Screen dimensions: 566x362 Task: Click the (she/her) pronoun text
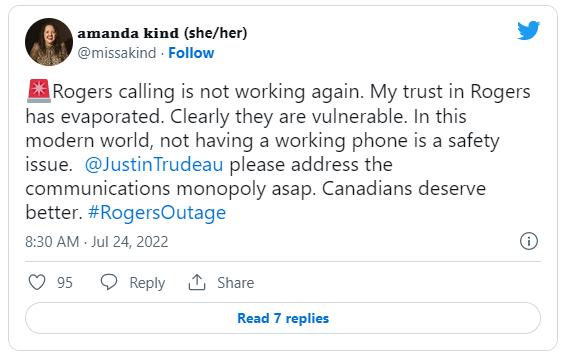click(x=215, y=33)
